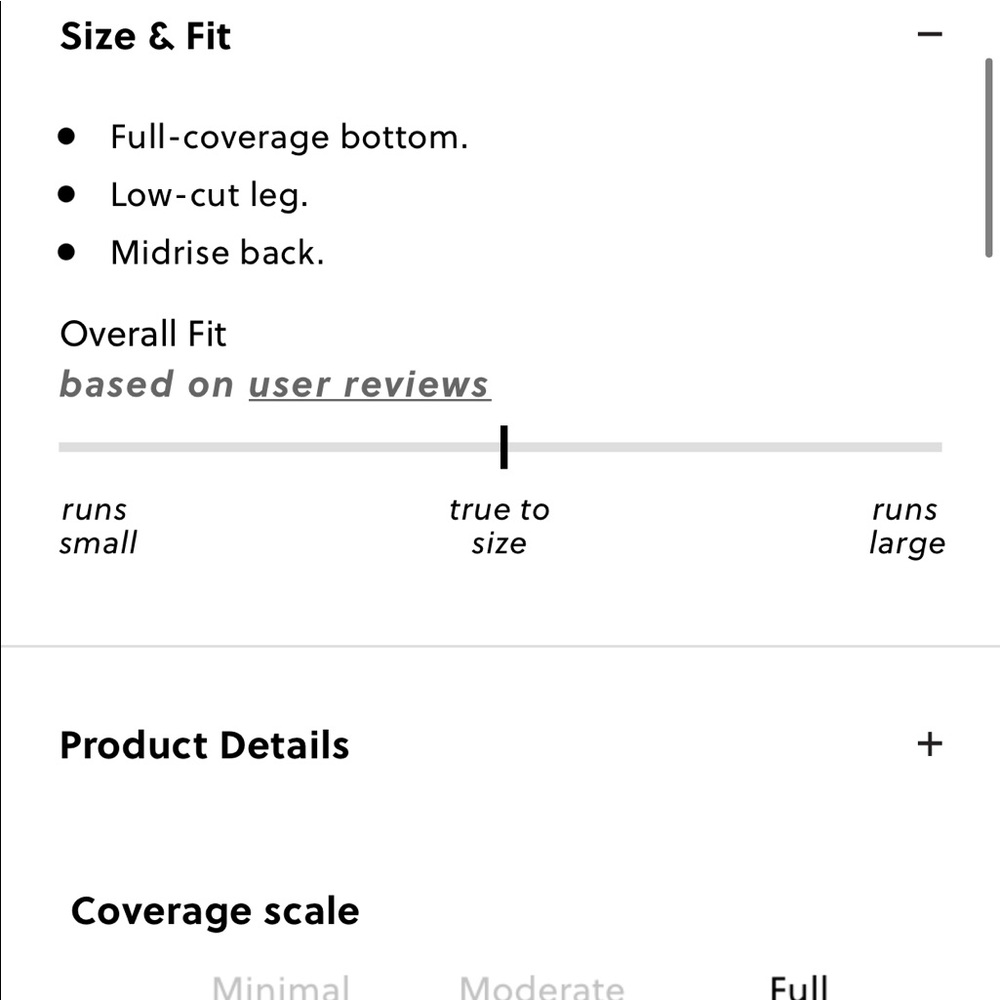Click the Overall Fit label
The width and height of the screenshot is (1000, 1000).
[143, 334]
